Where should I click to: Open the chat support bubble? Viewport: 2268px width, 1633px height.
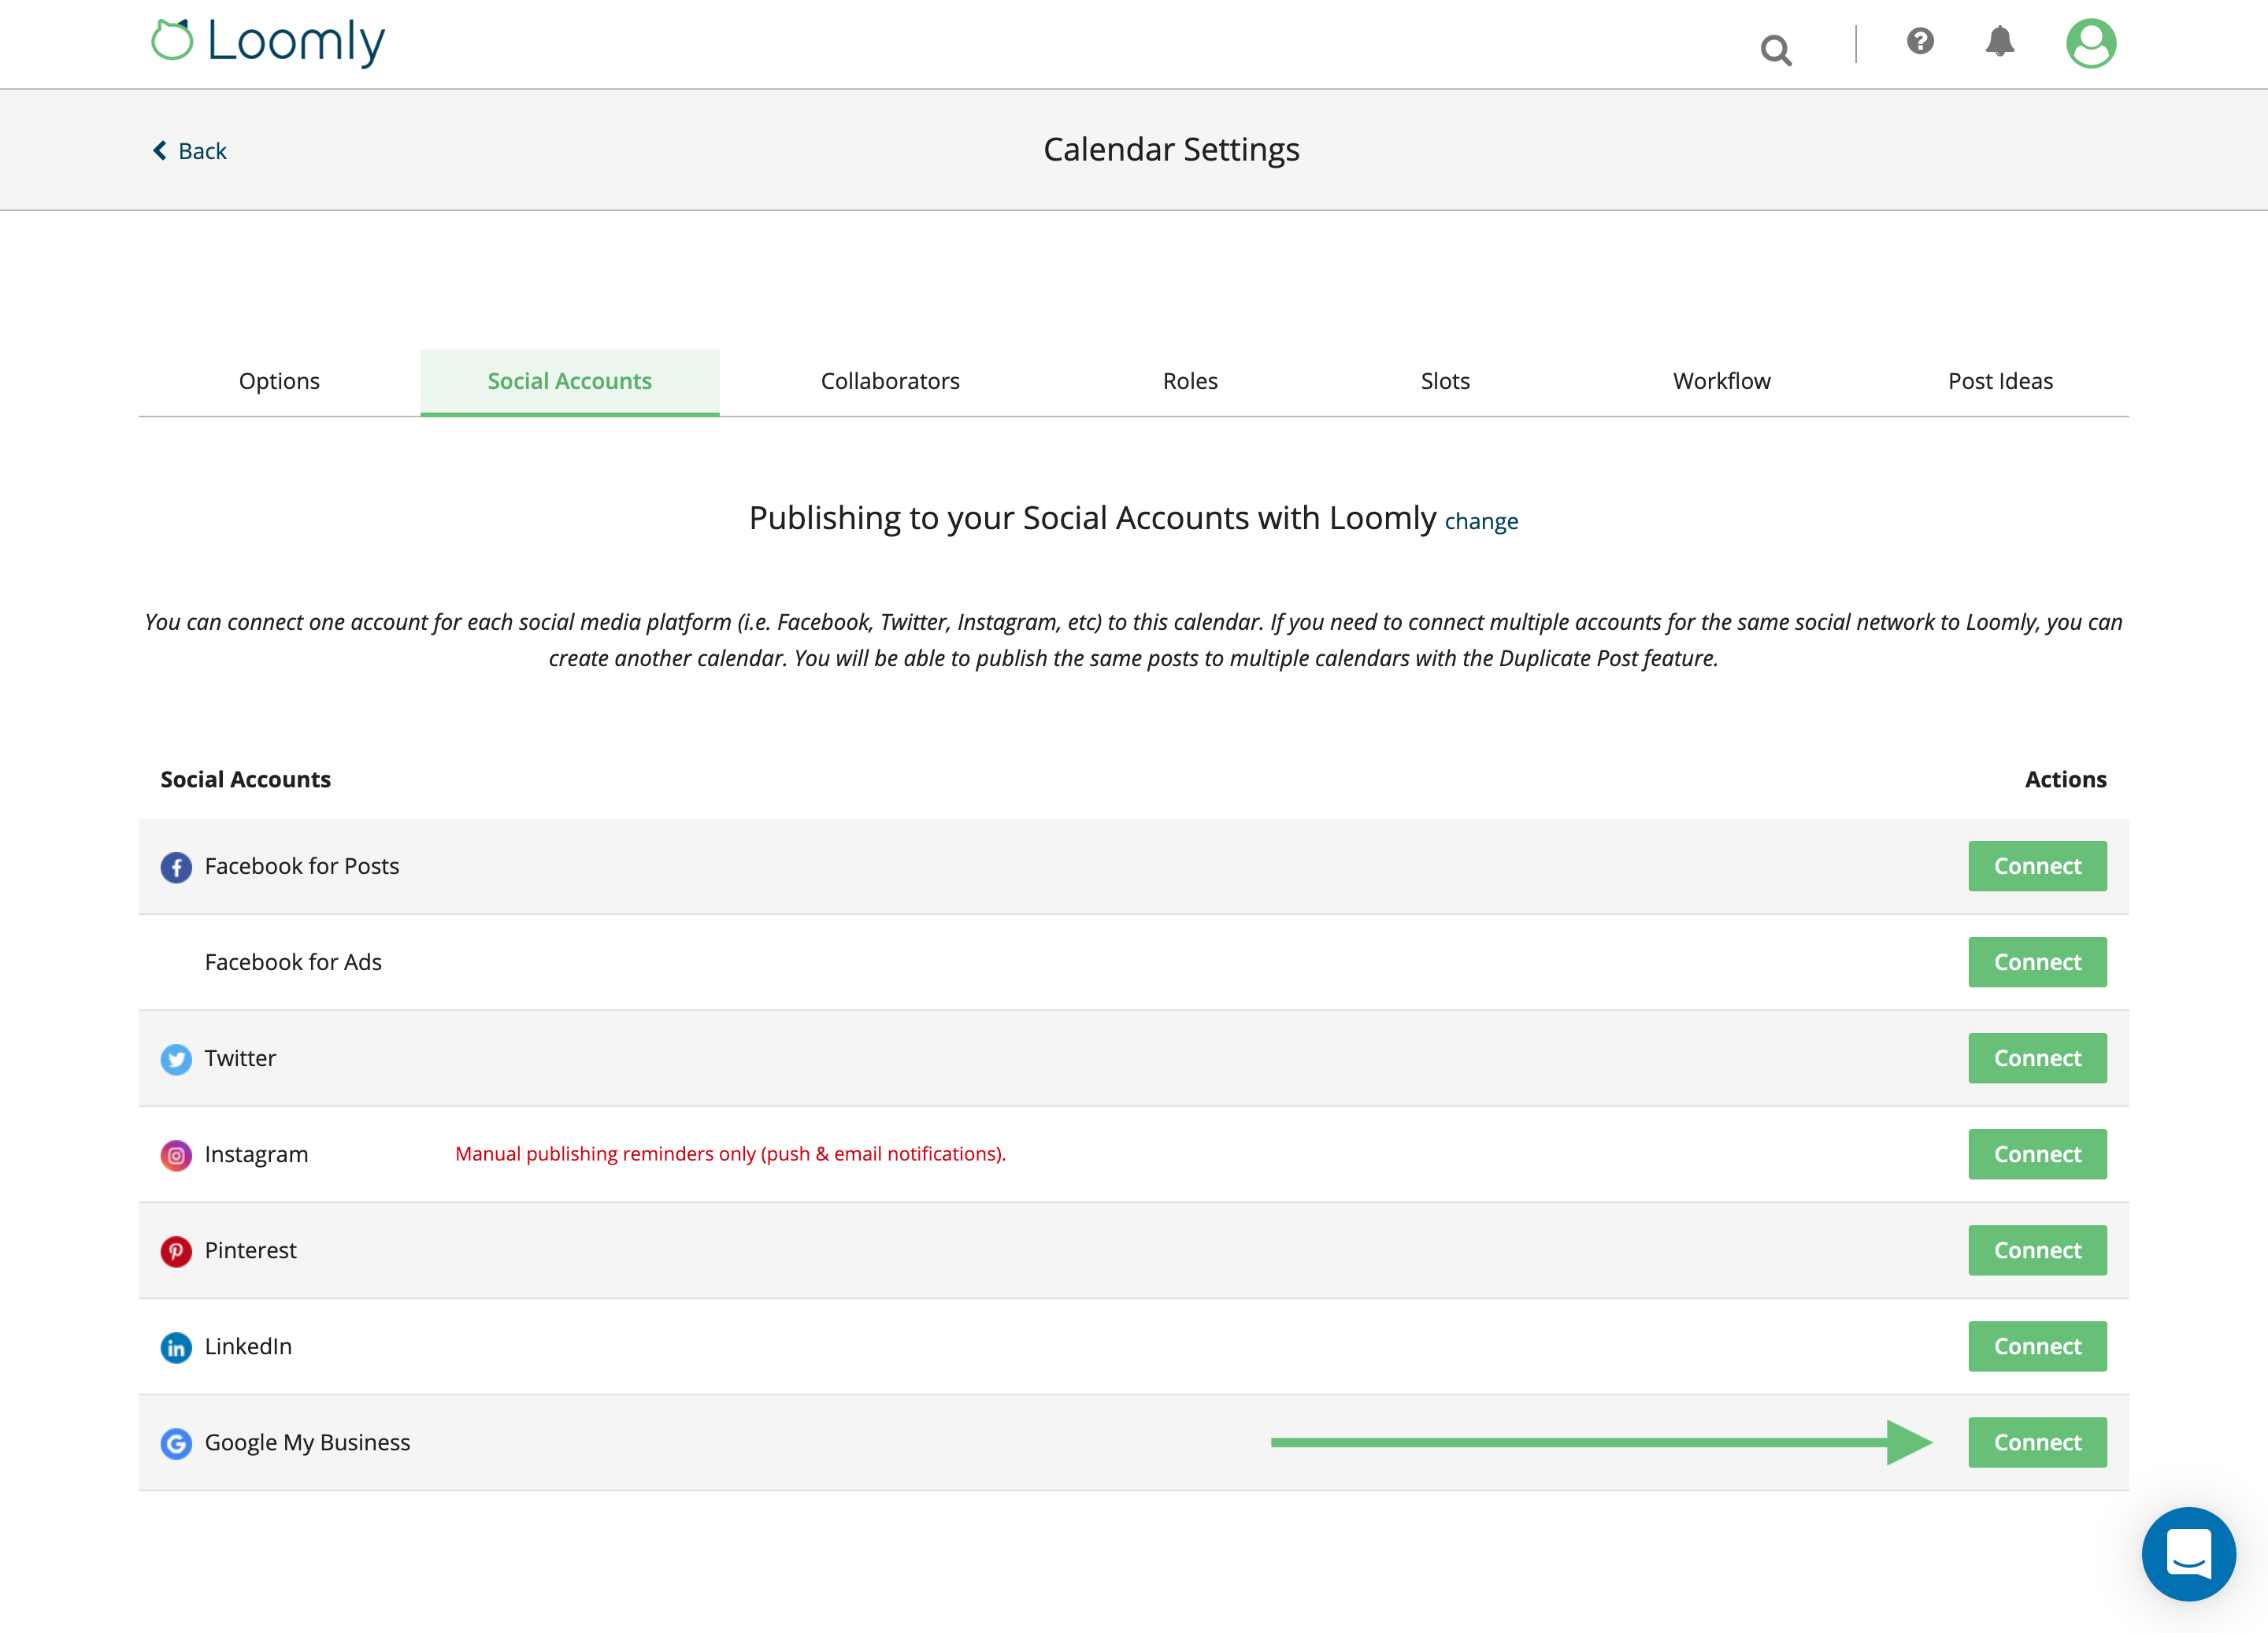(x=2189, y=1554)
